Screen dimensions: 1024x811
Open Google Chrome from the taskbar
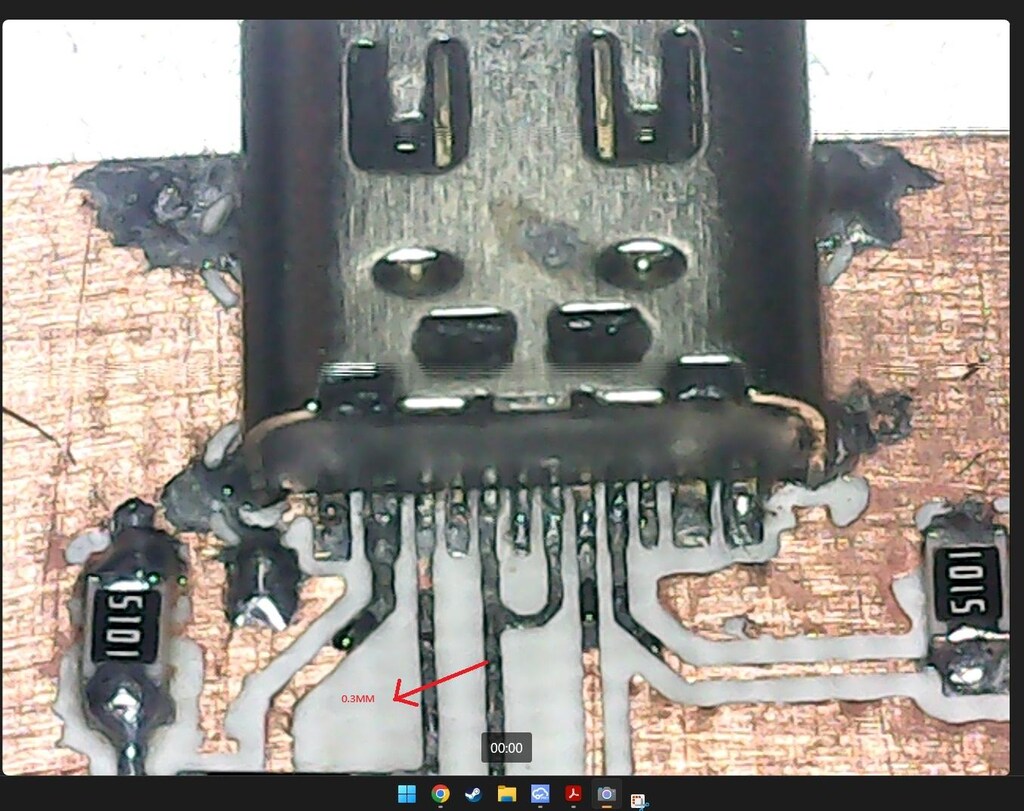click(440, 794)
